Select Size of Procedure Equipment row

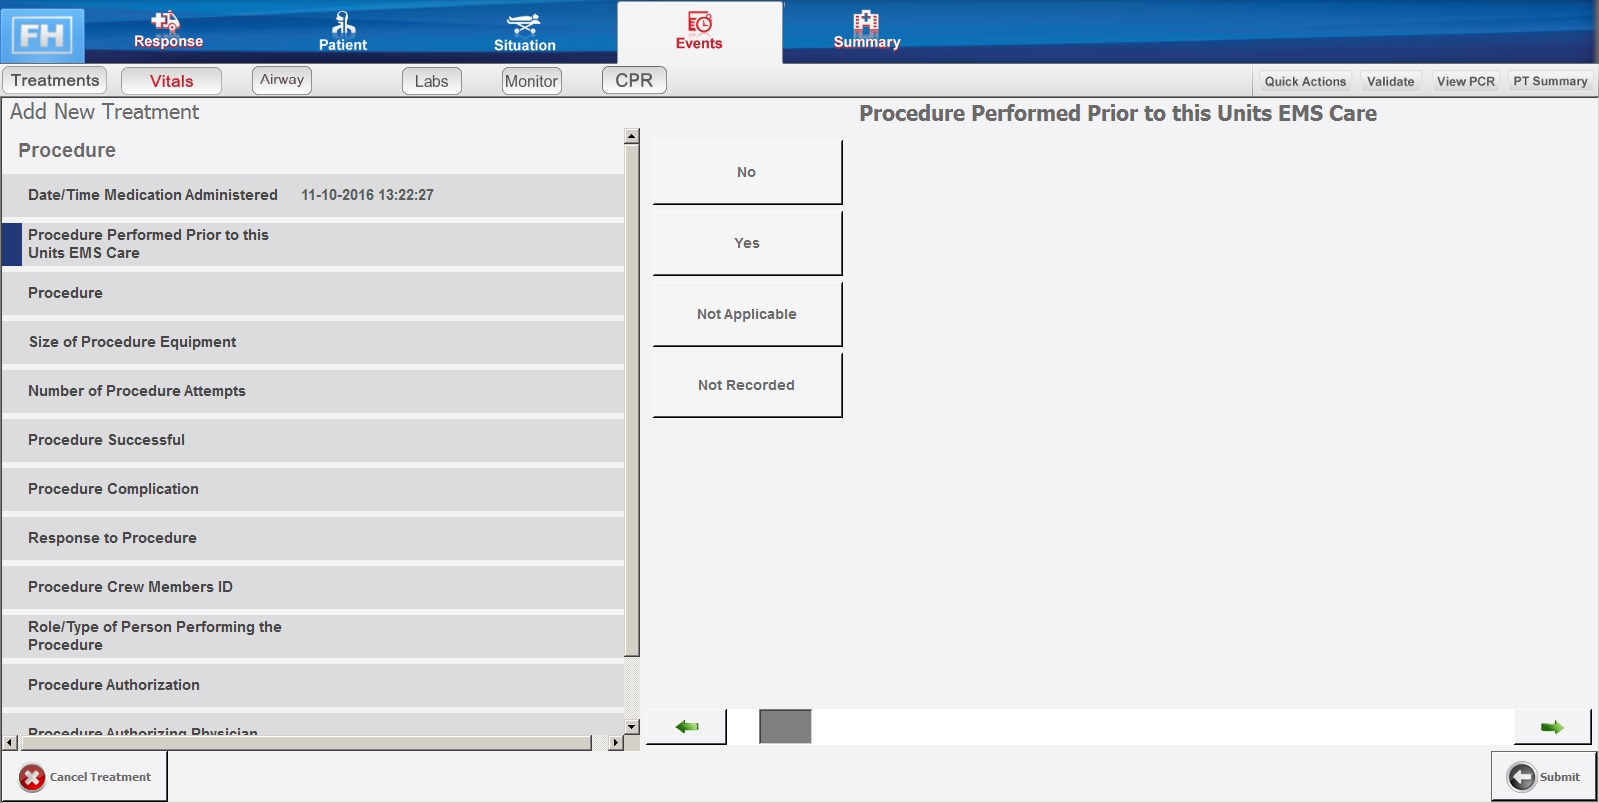[x=313, y=342]
